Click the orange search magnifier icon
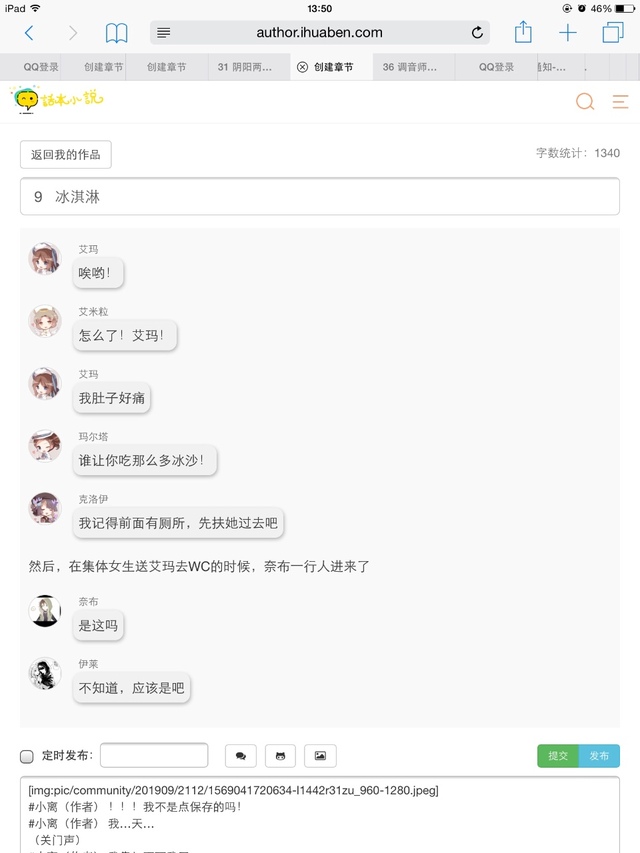The image size is (640, 853). point(585,101)
